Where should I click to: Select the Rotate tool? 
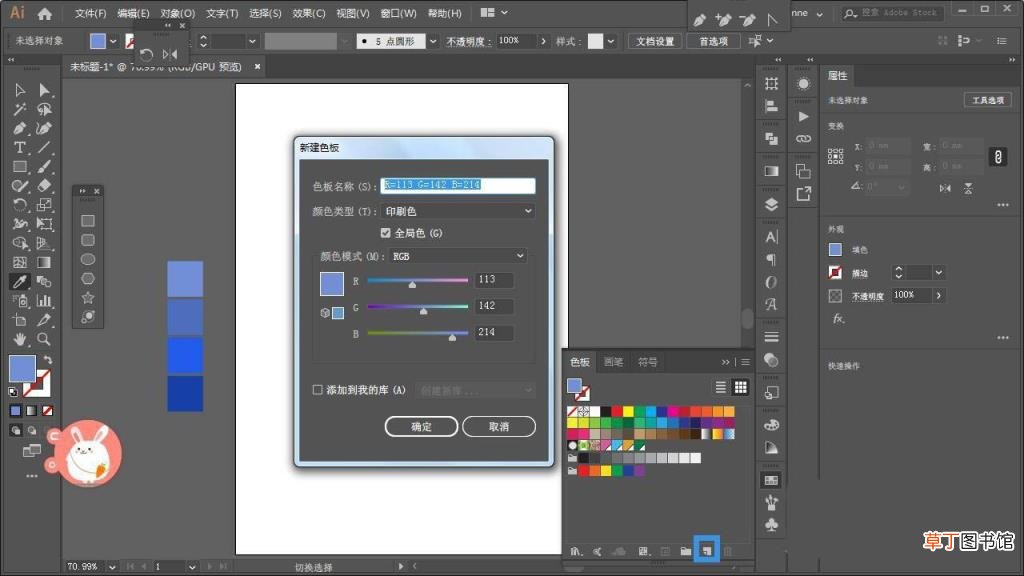(x=20, y=204)
